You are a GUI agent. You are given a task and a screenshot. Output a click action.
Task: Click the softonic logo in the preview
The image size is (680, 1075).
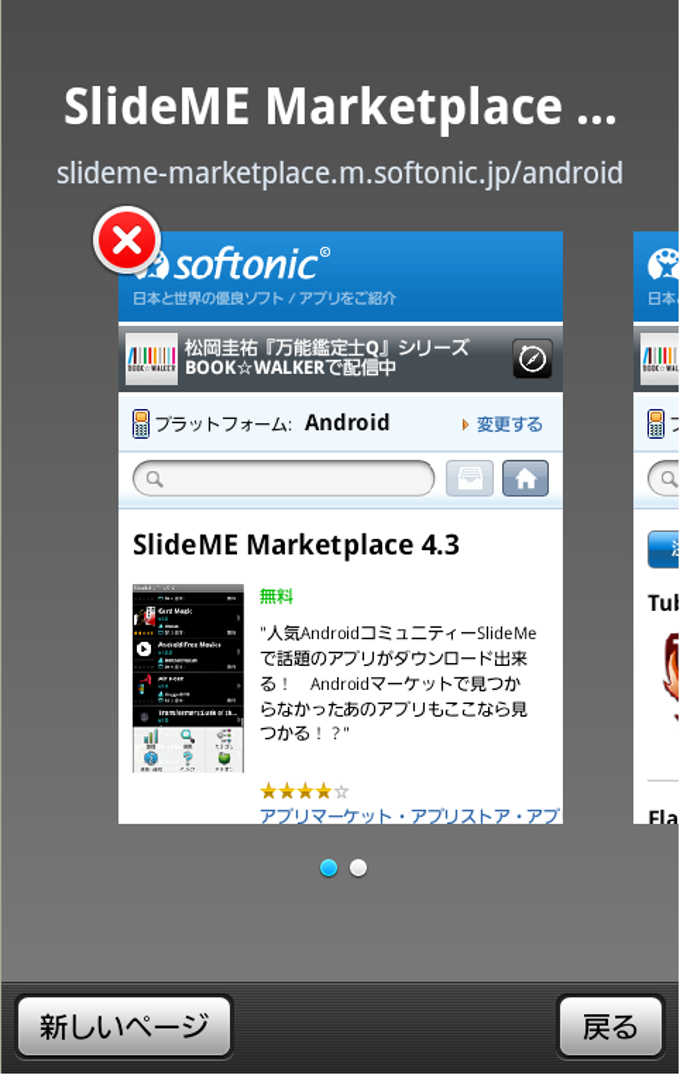coord(233,265)
